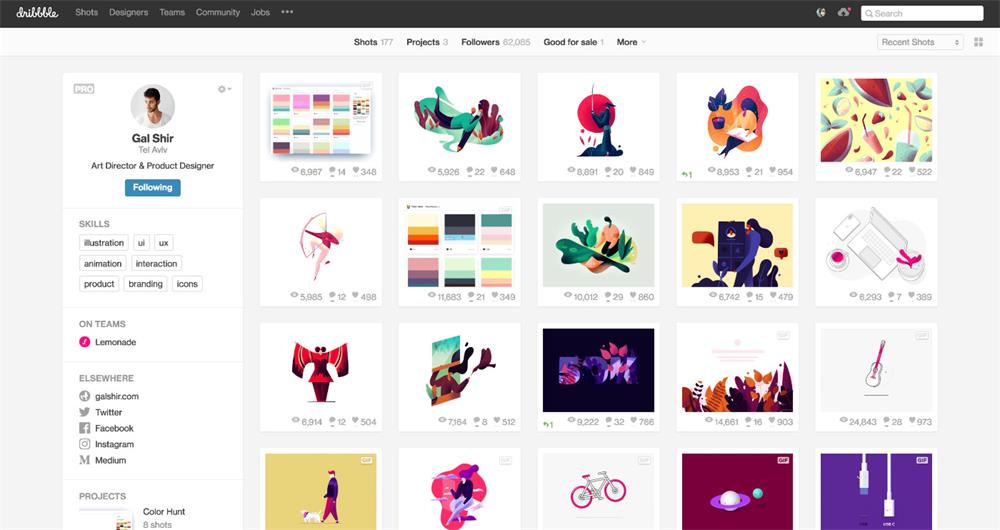This screenshot has height=530, width=1000.
Task: Open the pink bicycle shot thumbnail
Action: pyautogui.click(x=598, y=491)
